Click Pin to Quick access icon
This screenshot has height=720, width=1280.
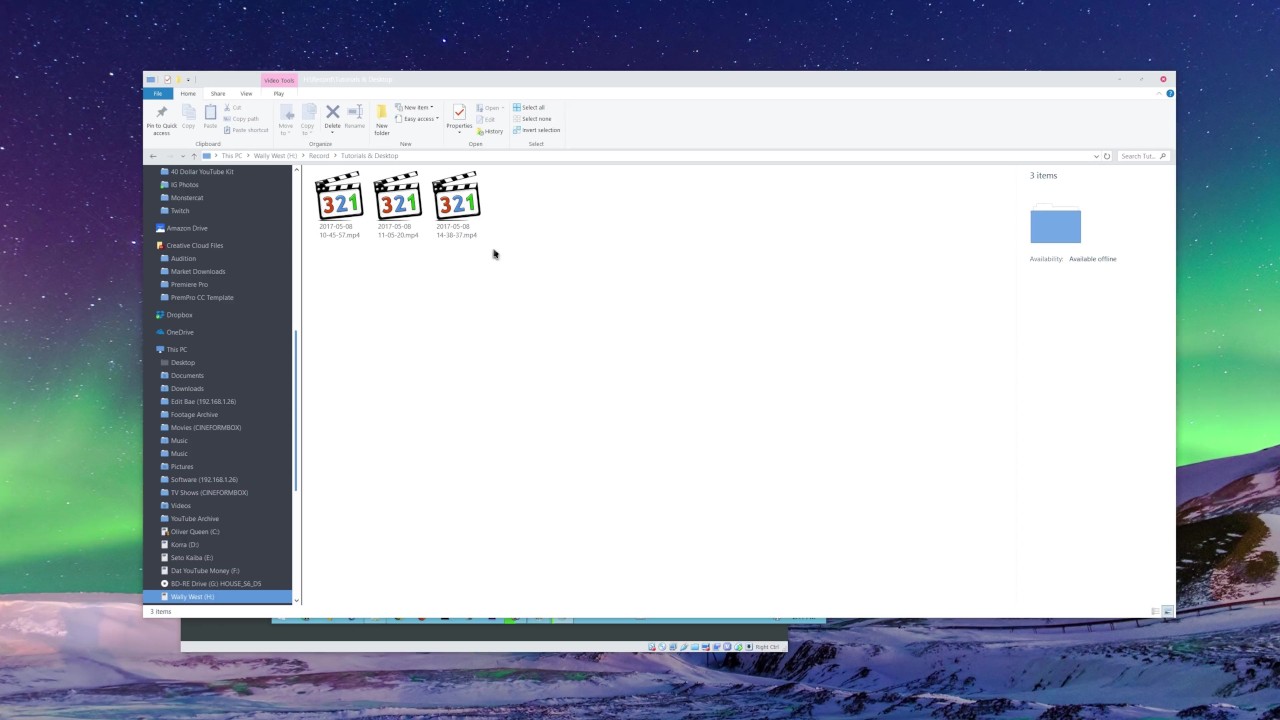pos(161,117)
